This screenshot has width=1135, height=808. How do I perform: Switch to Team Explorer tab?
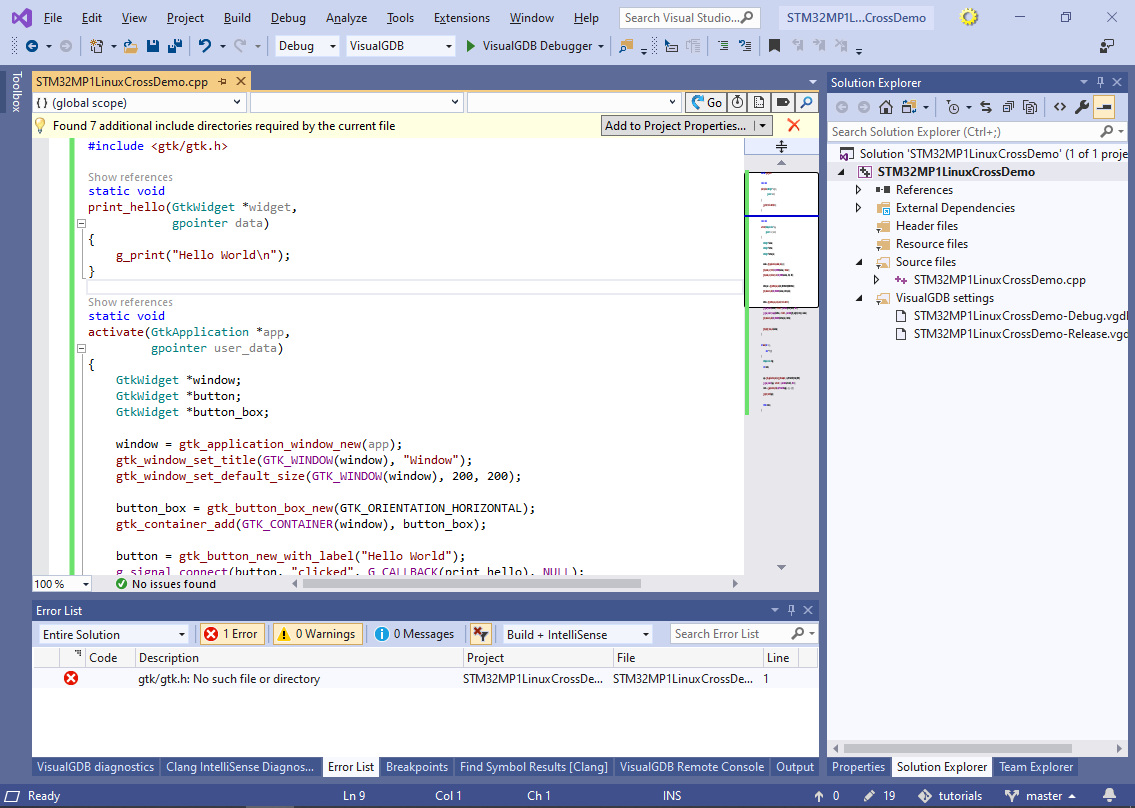click(1036, 767)
